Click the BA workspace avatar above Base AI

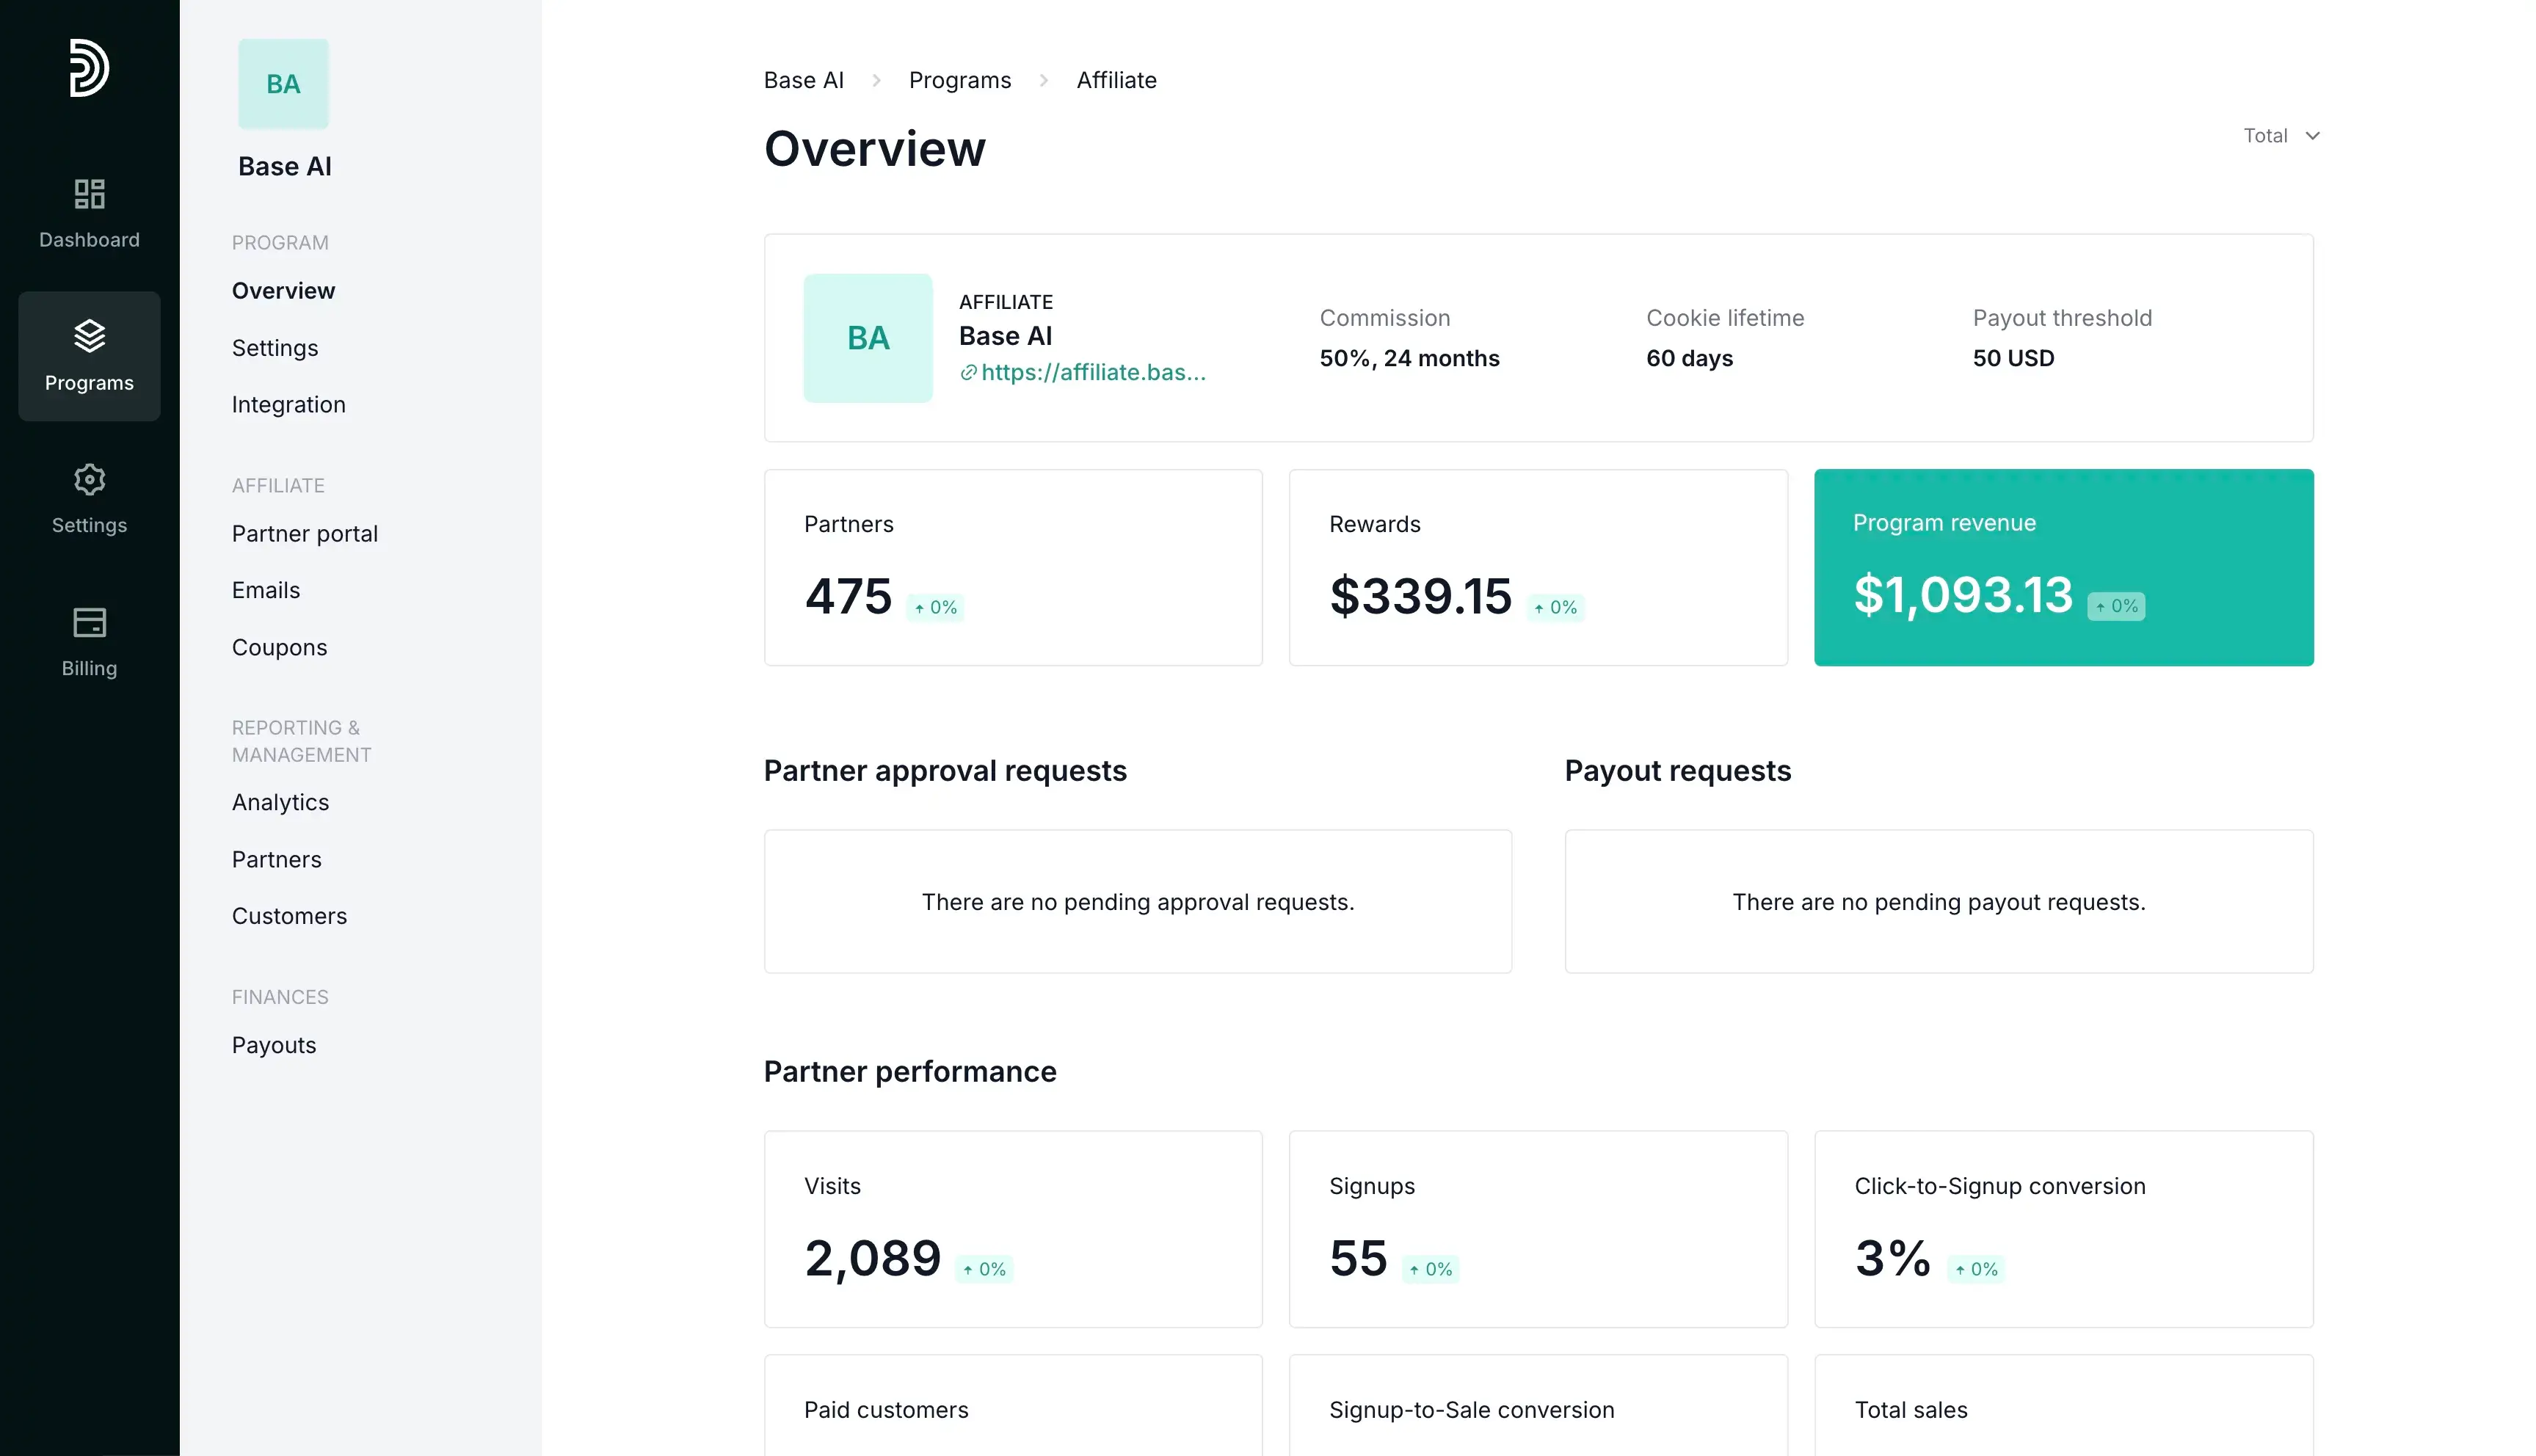(283, 83)
